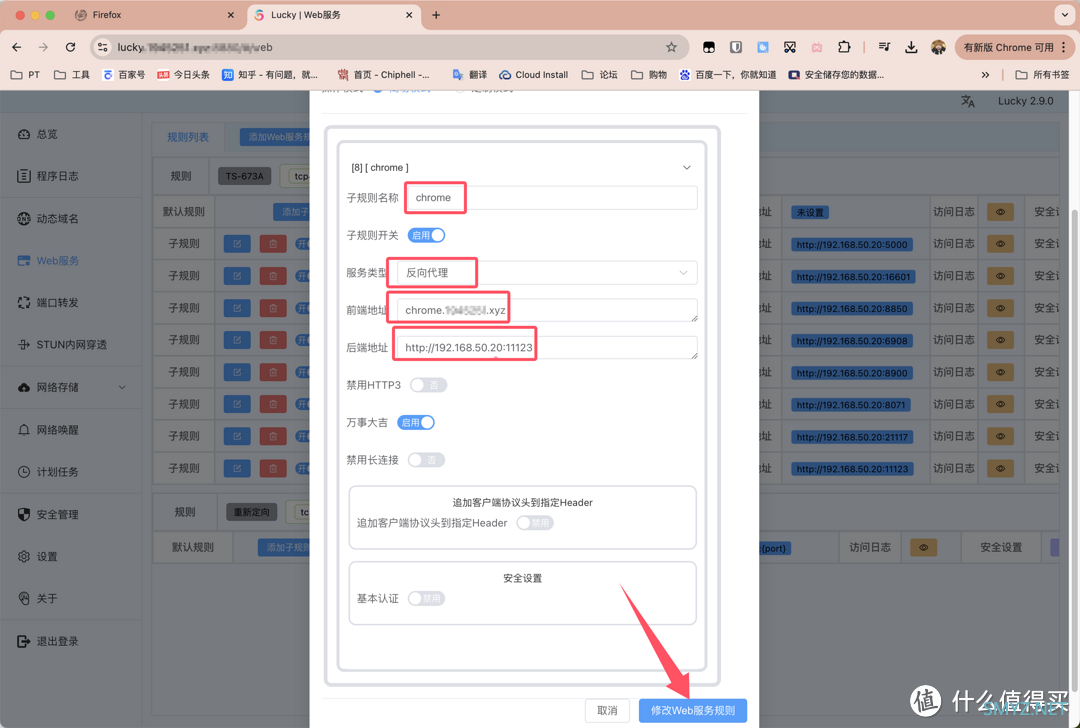Image resolution: width=1080 pixels, height=728 pixels.
Task: Open the 论坛 bookmarks folder
Action: (x=599, y=74)
